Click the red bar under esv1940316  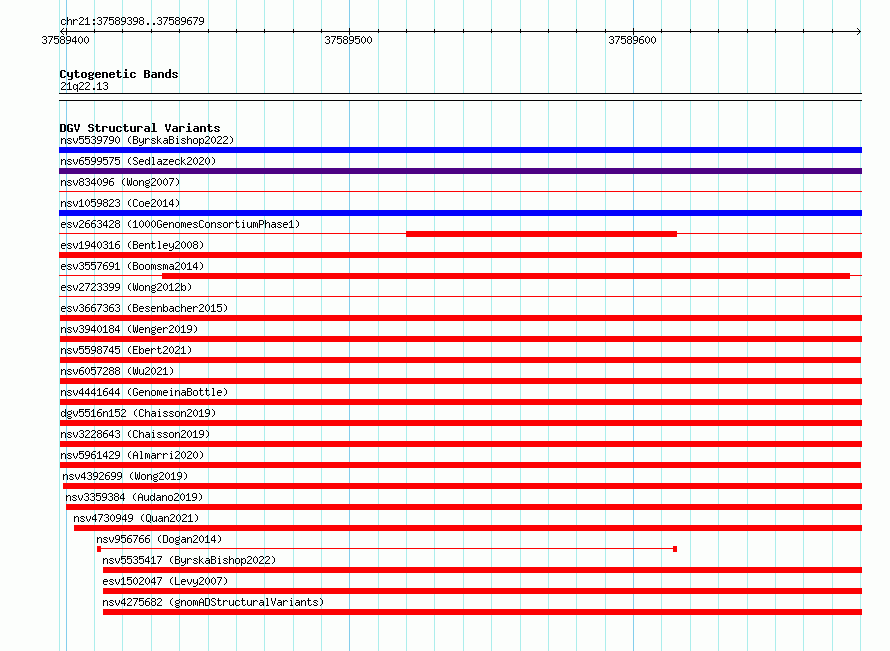(x=460, y=255)
